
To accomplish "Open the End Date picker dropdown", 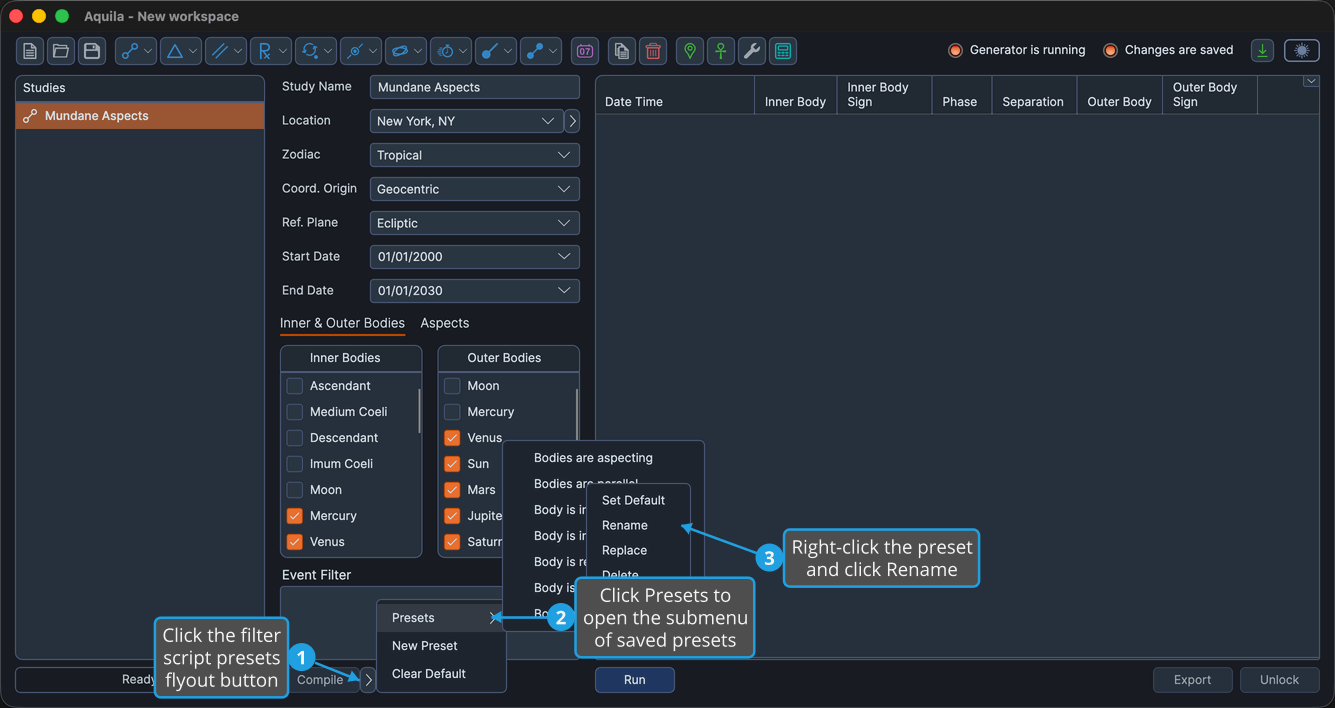I will [564, 291].
